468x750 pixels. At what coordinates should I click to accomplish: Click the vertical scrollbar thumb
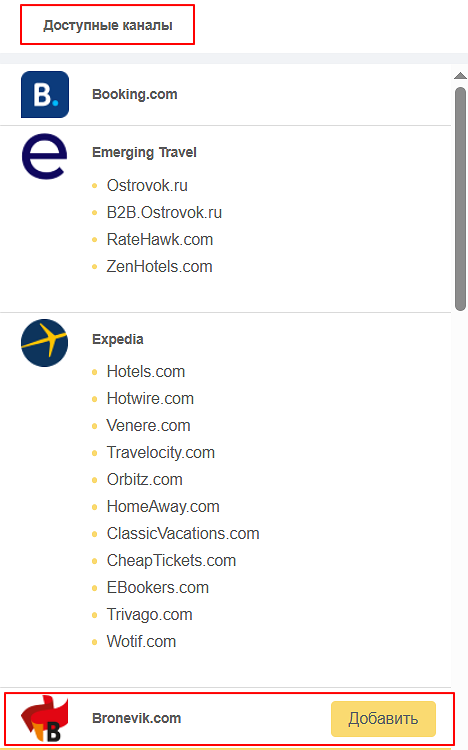pyautogui.click(x=460, y=199)
